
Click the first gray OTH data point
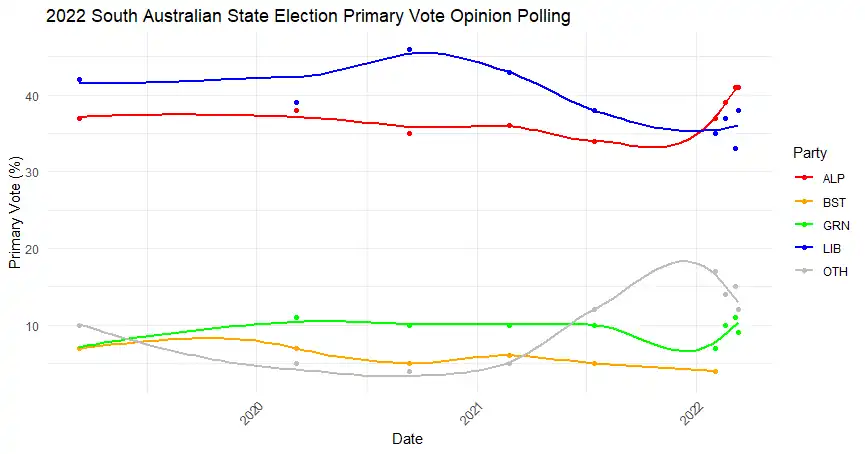[x=79, y=325]
